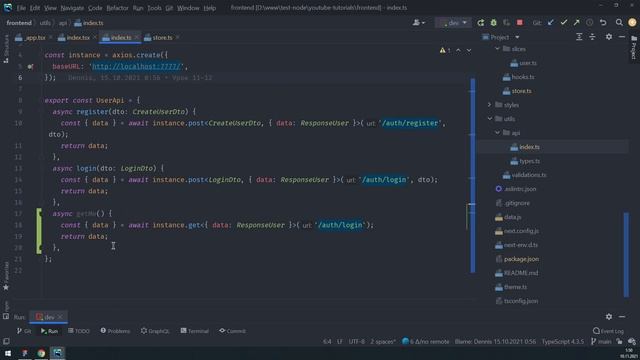
Task: Open the Refactor menu
Action: (x=118, y=8)
